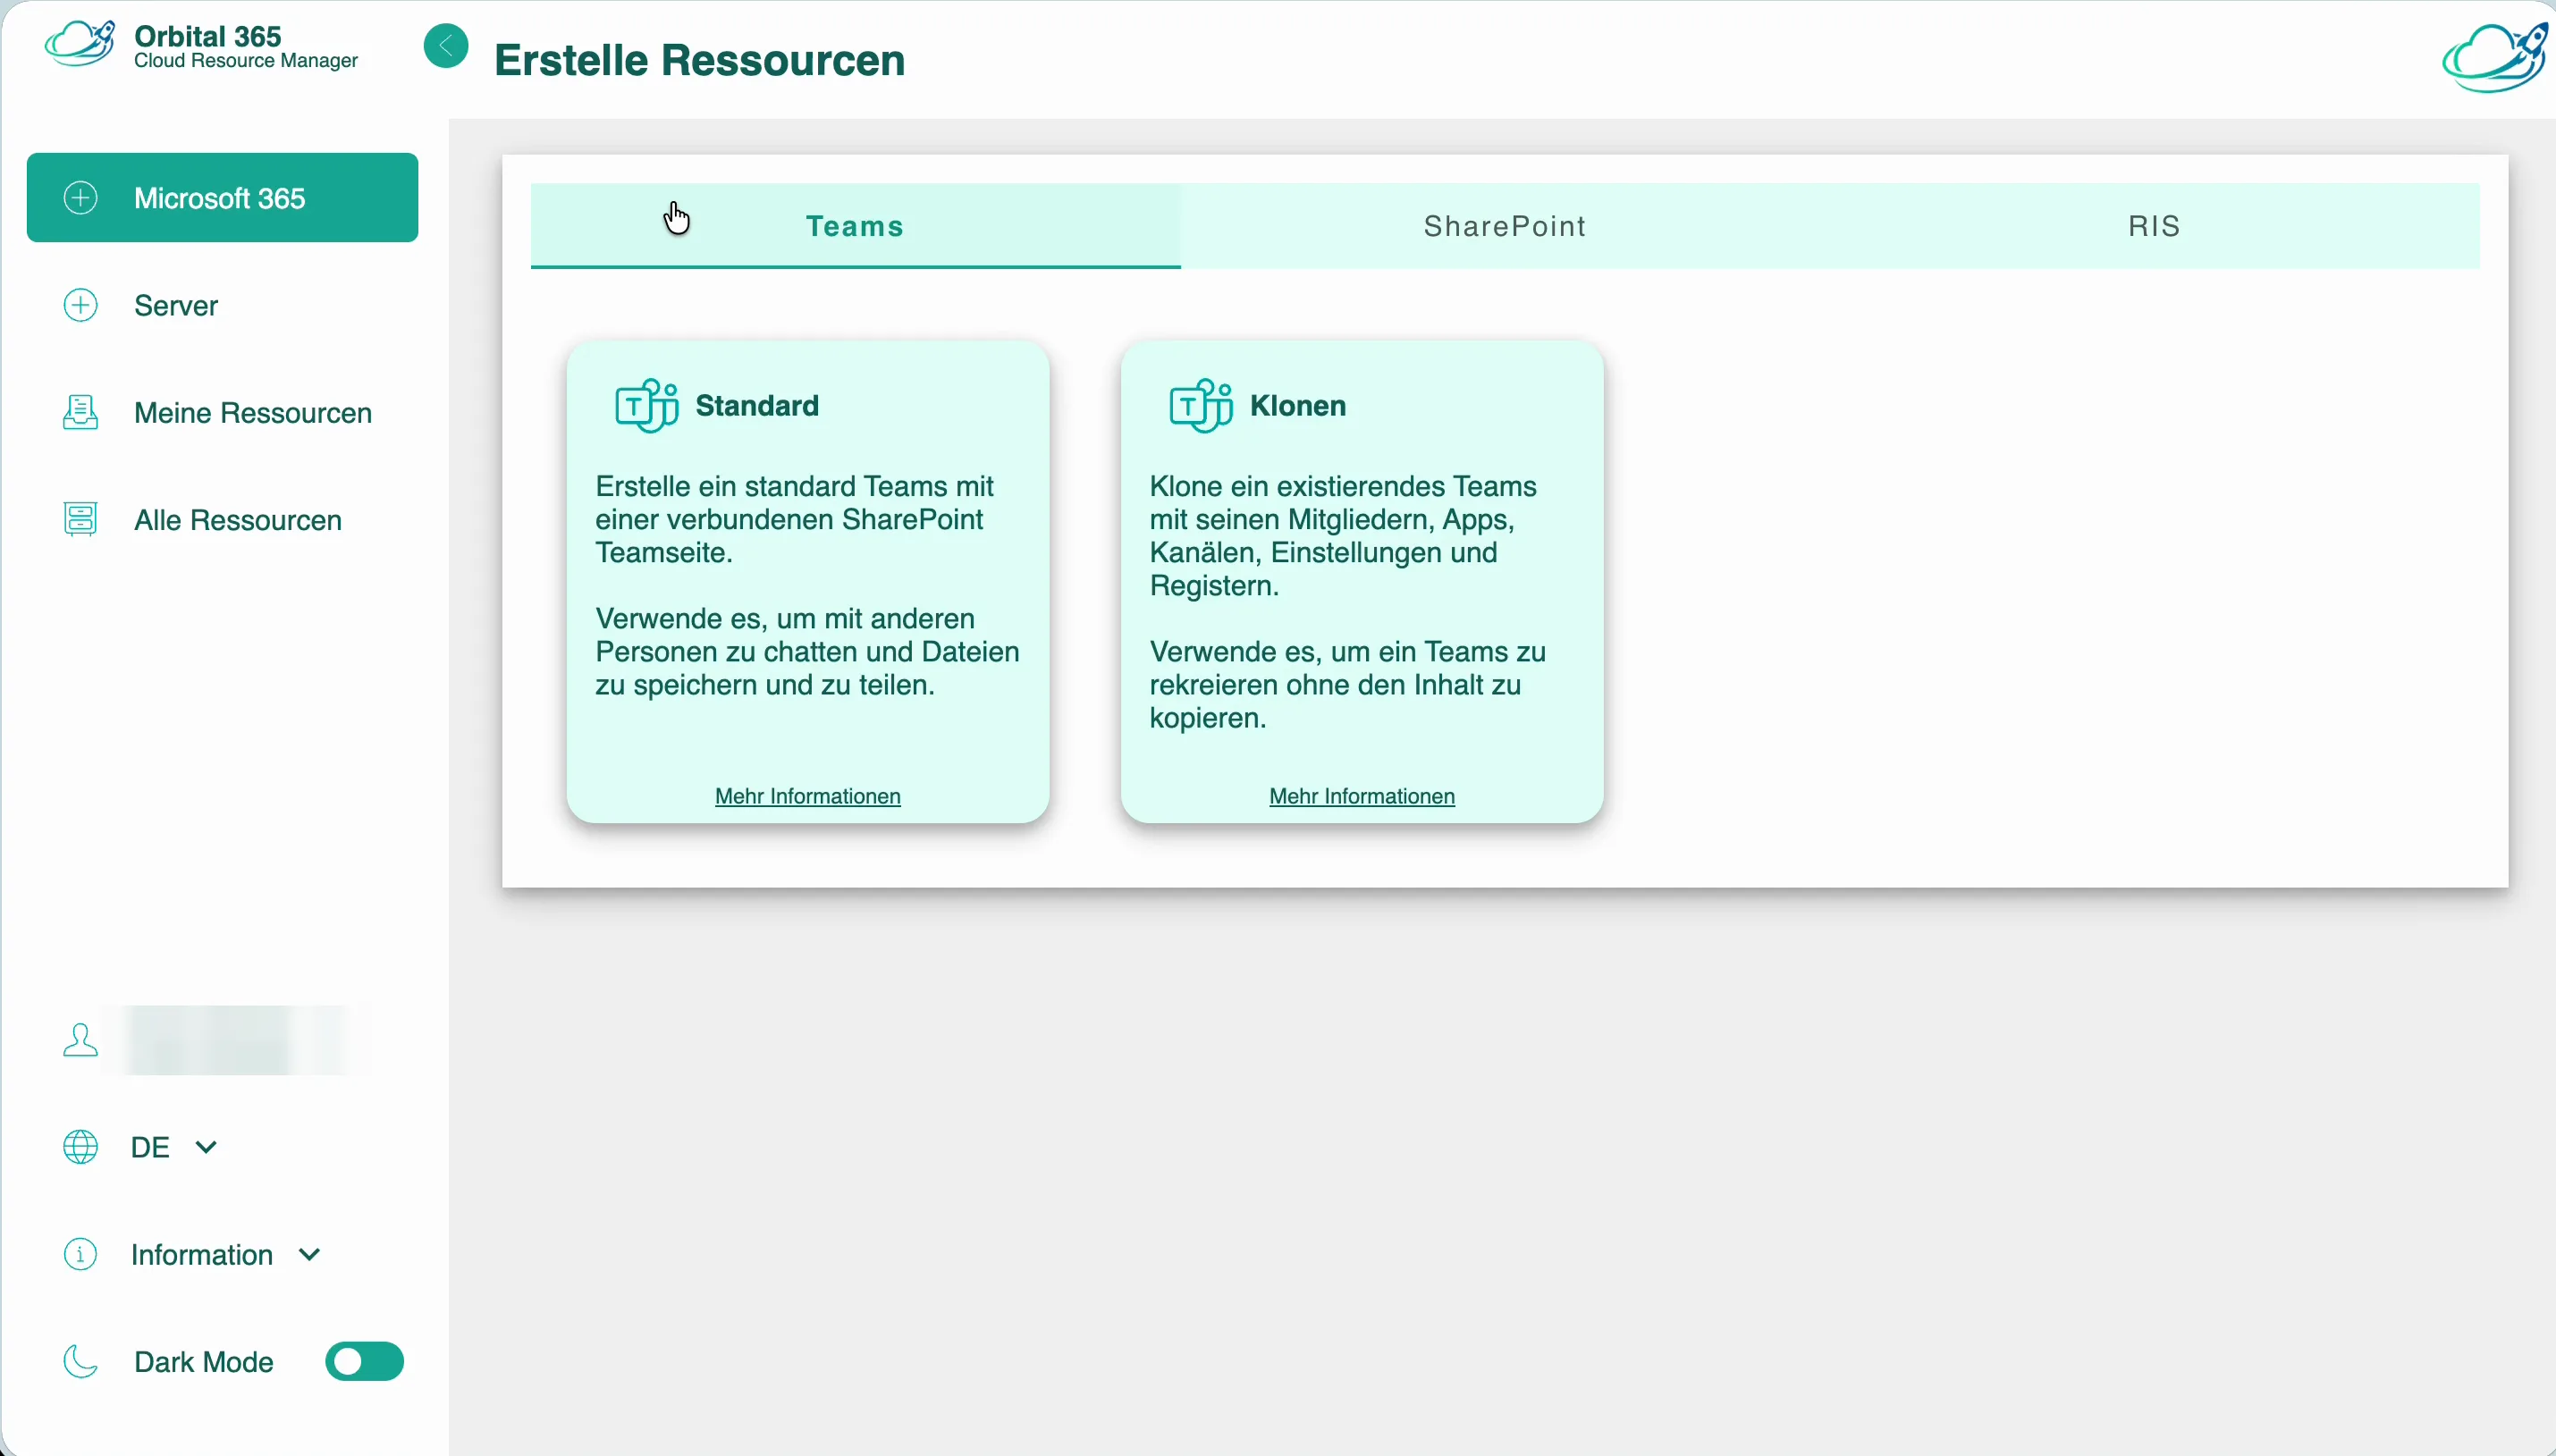Select Microsoft 365 in the sidebar

(x=222, y=198)
